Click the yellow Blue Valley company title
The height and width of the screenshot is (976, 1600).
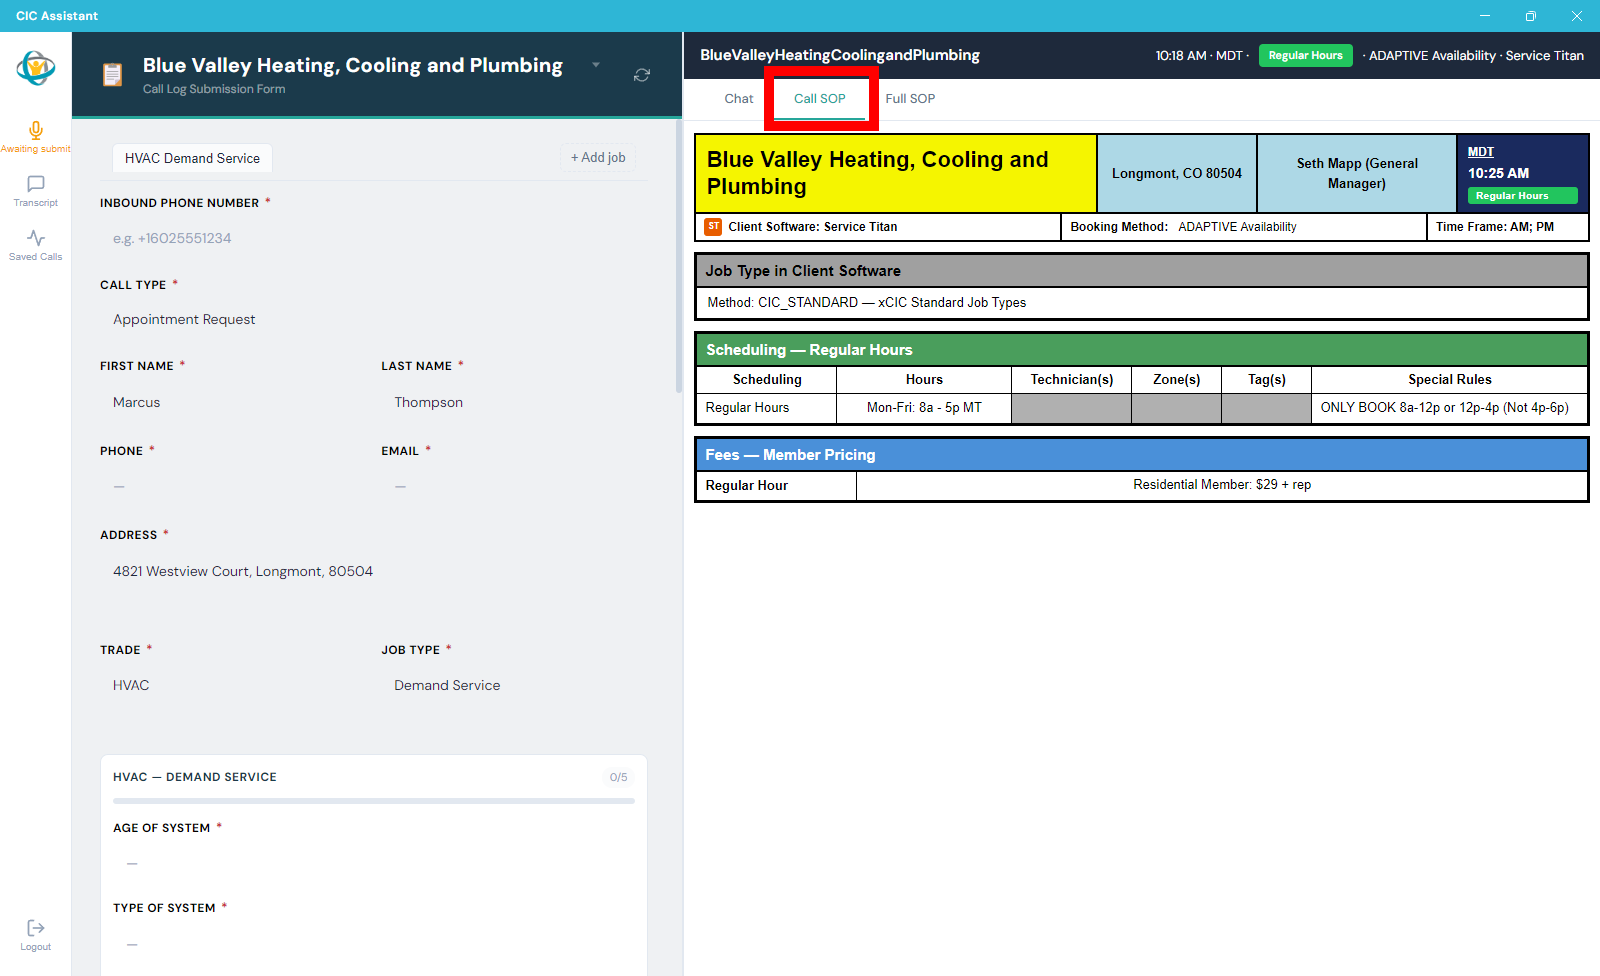click(895, 173)
